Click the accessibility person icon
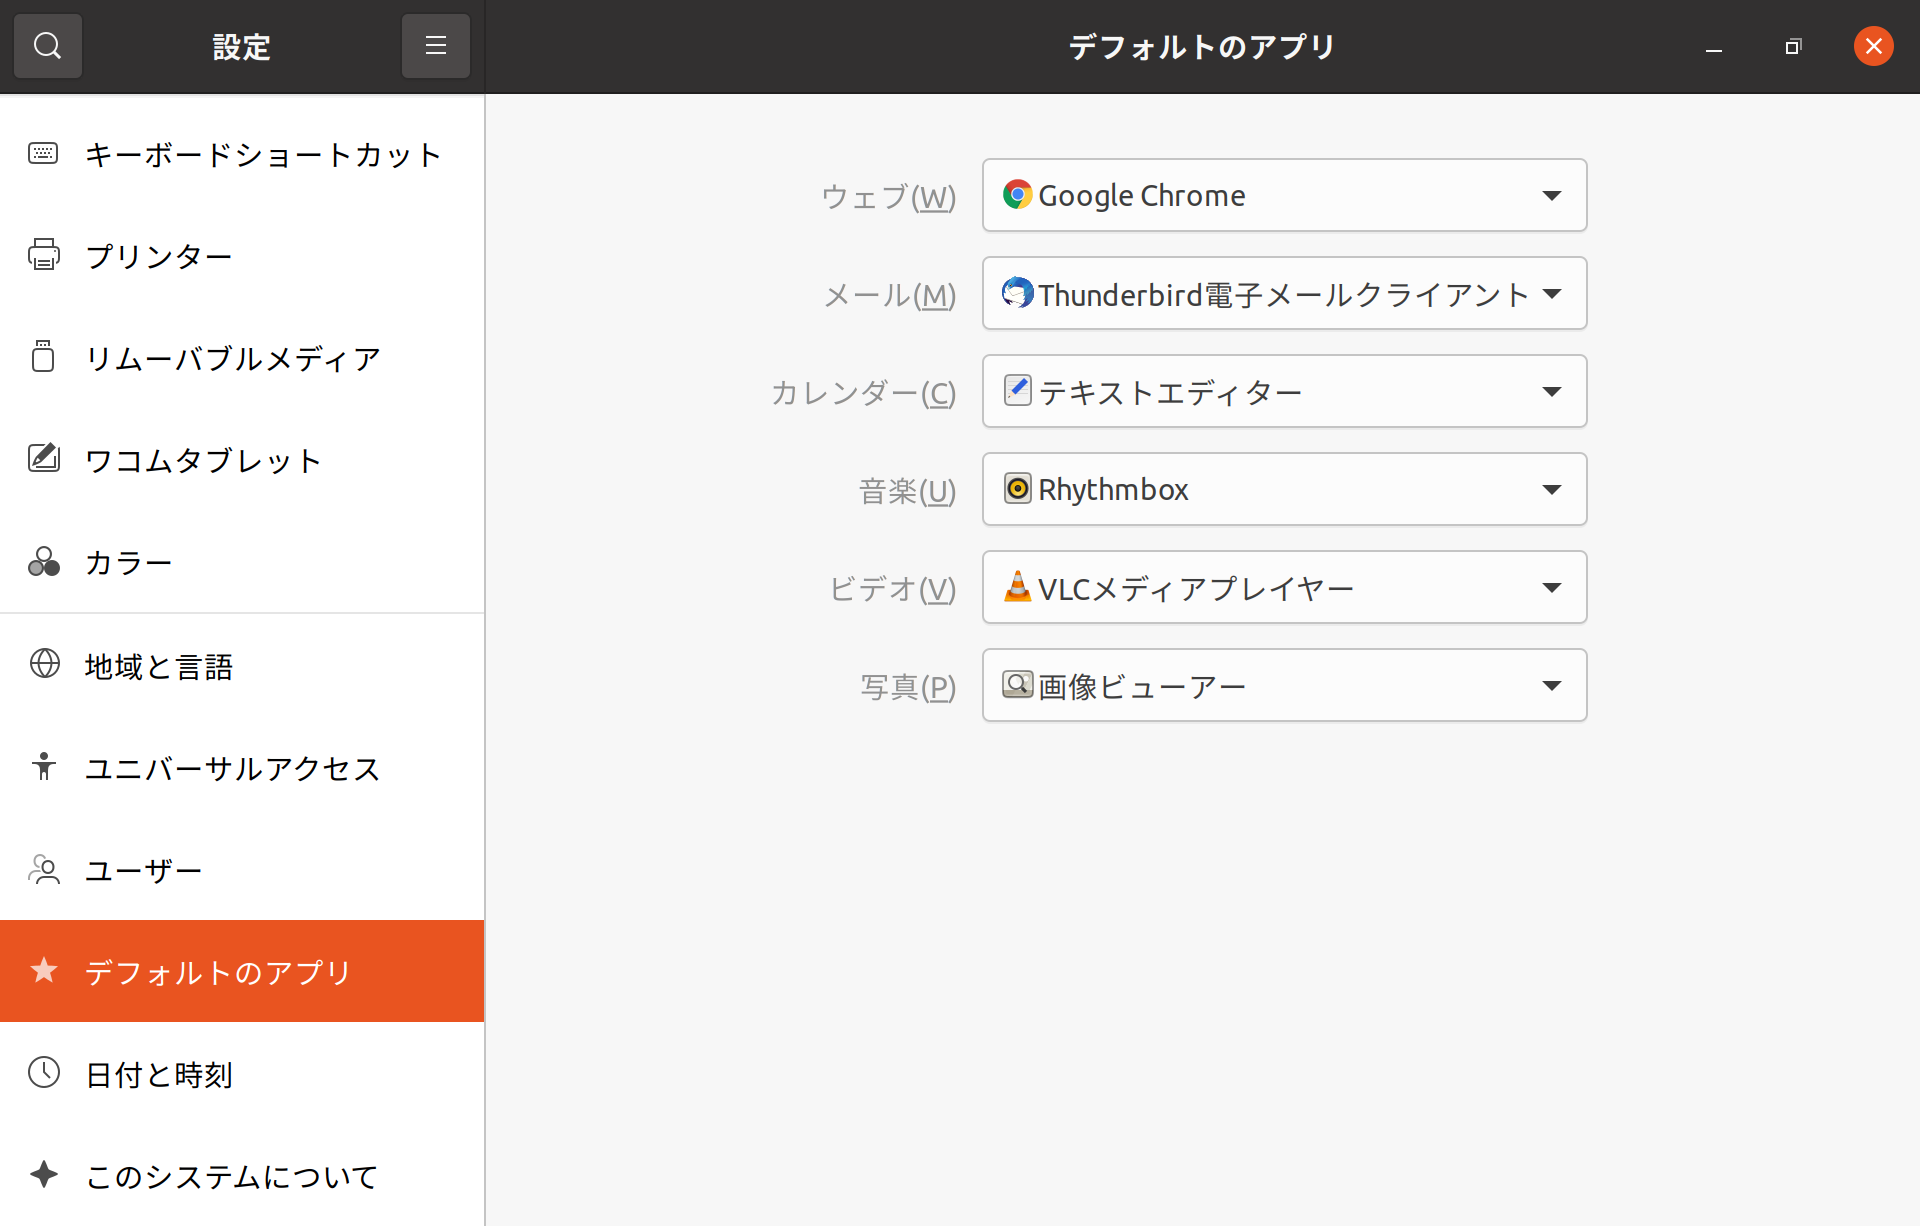Viewport: 1920px width, 1226px height. click(43, 766)
